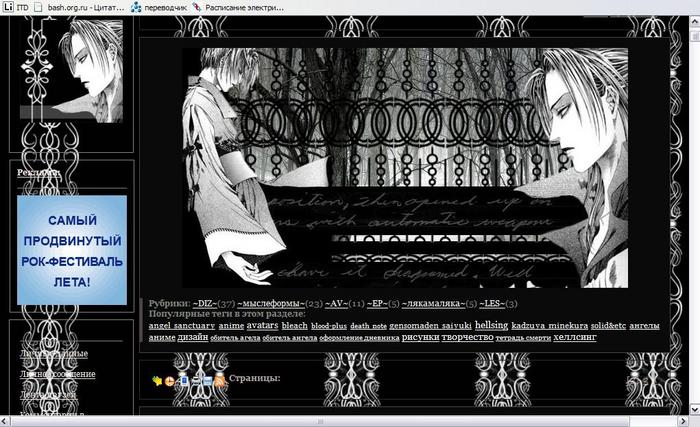
Task: Select the дизайн tag
Action: pos(193,337)
